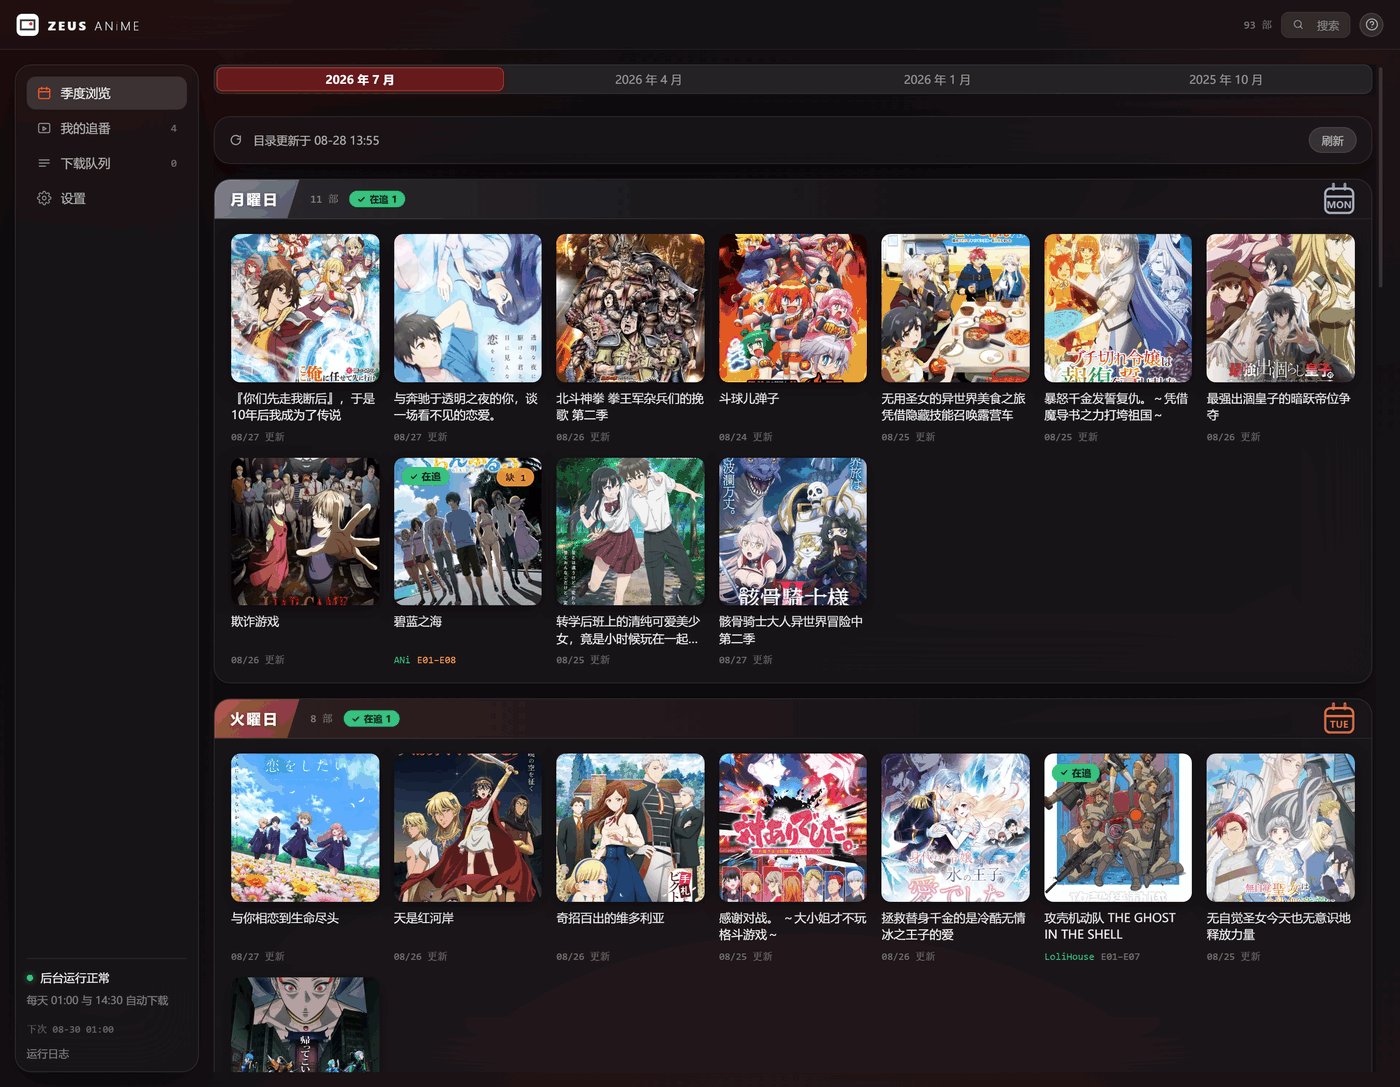Screen dimensions: 1400x1087
Task: Open the 拯救替身千金的是冷酷无情冰之王子的爱 poster
Action: [955, 828]
